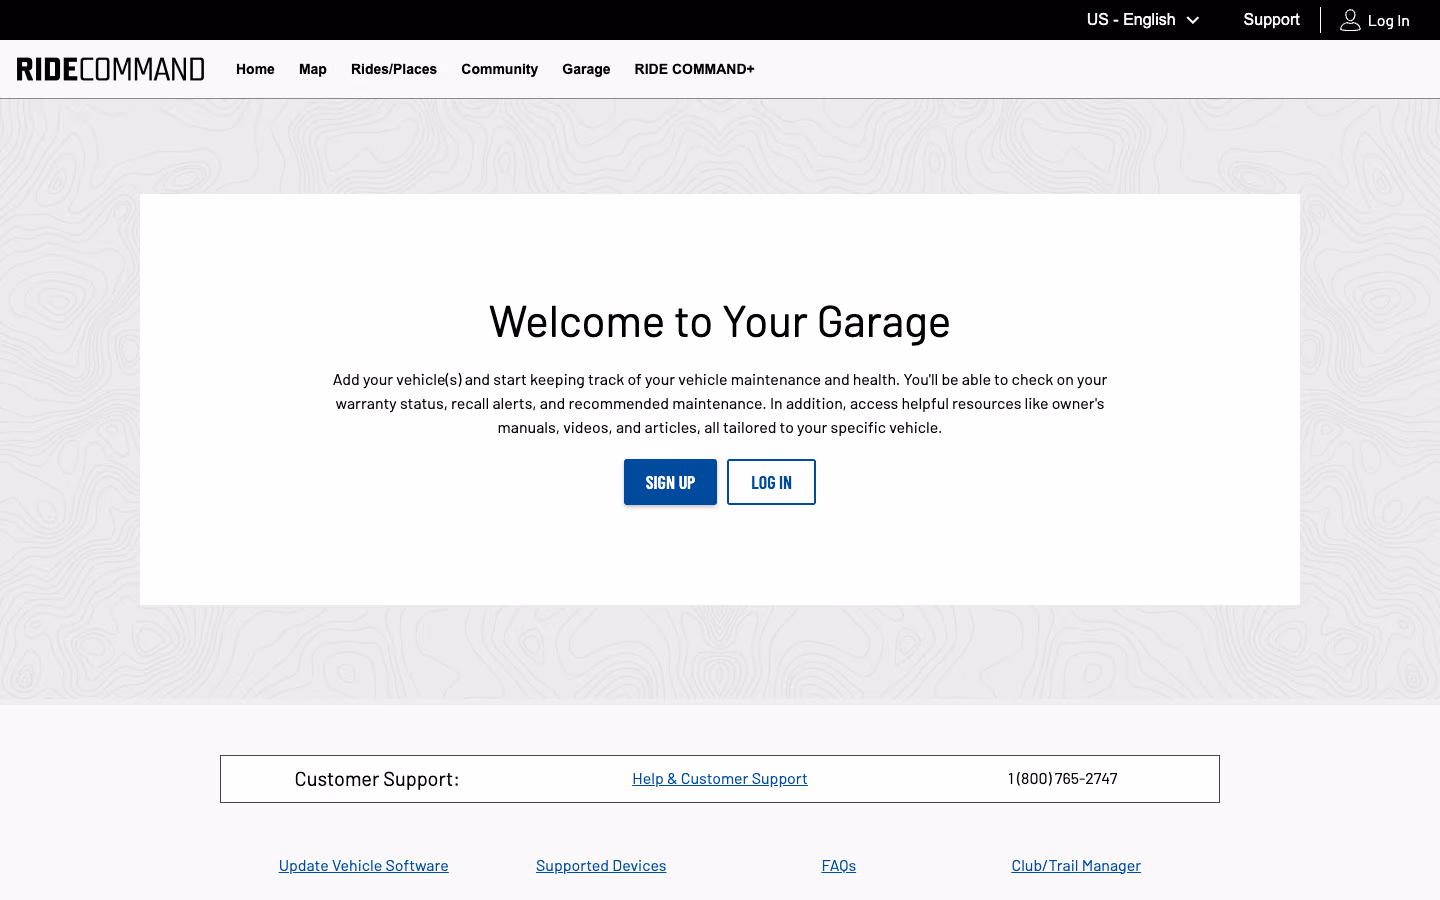Select the Community menu item

(499, 69)
